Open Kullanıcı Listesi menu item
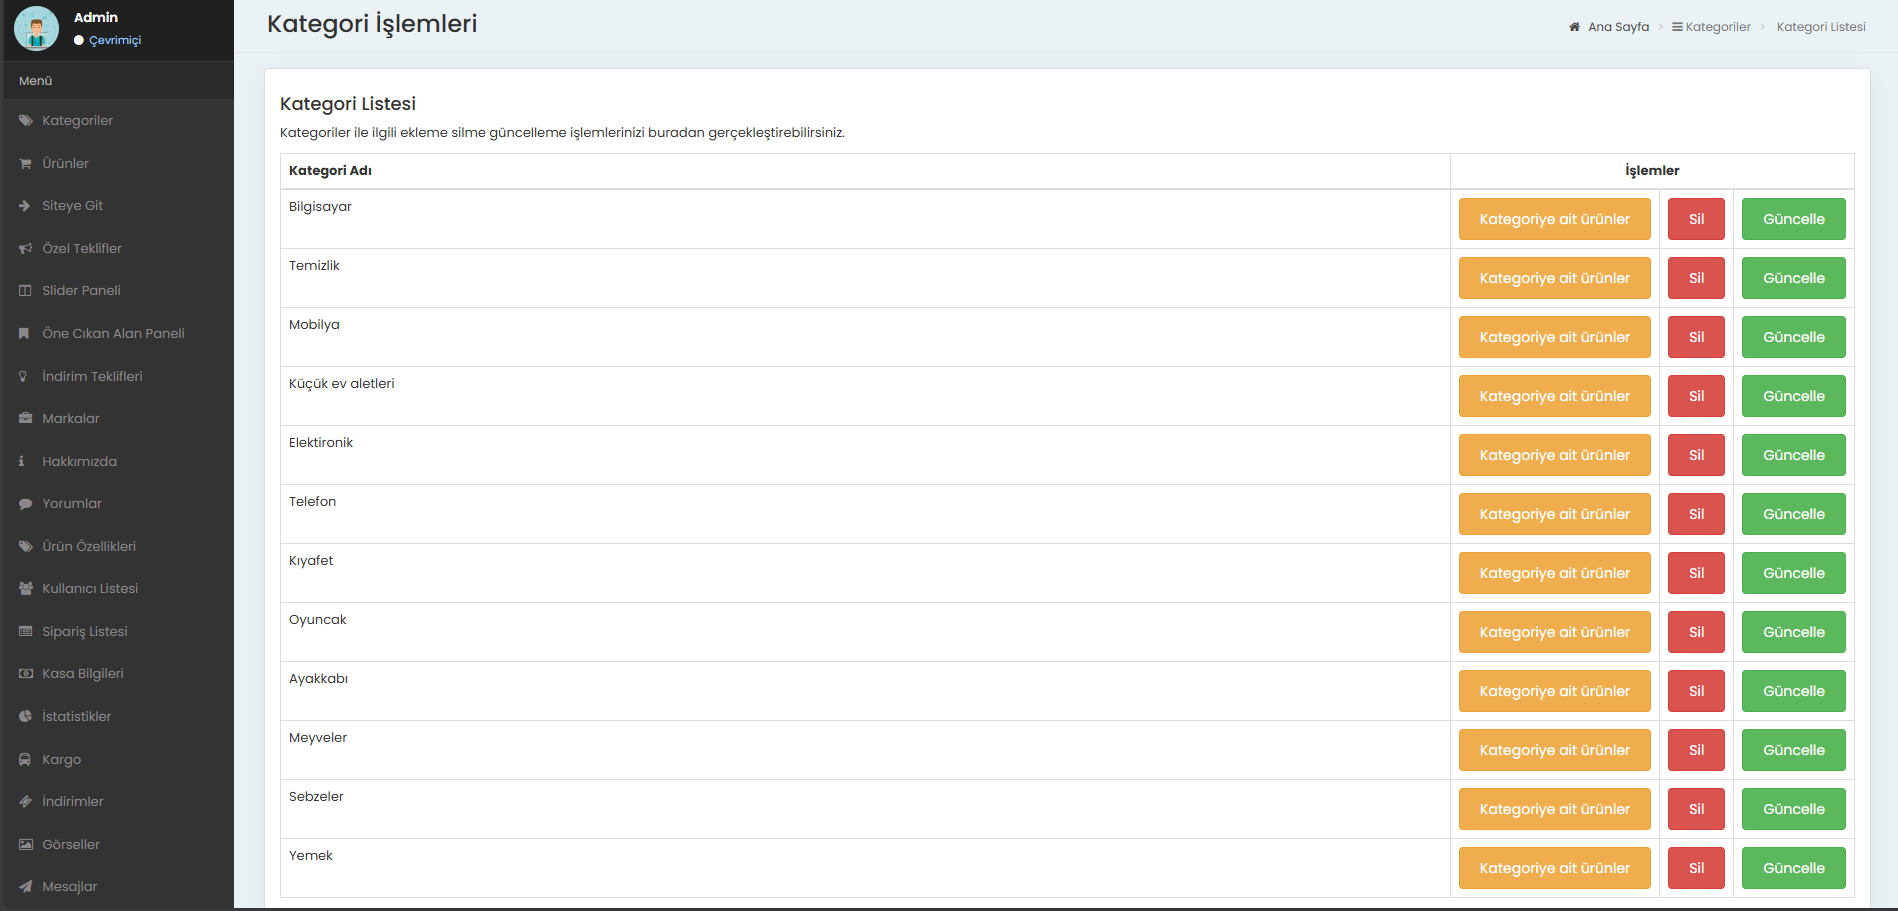Screen dimensions: 1898x911 click(x=90, y=589)
